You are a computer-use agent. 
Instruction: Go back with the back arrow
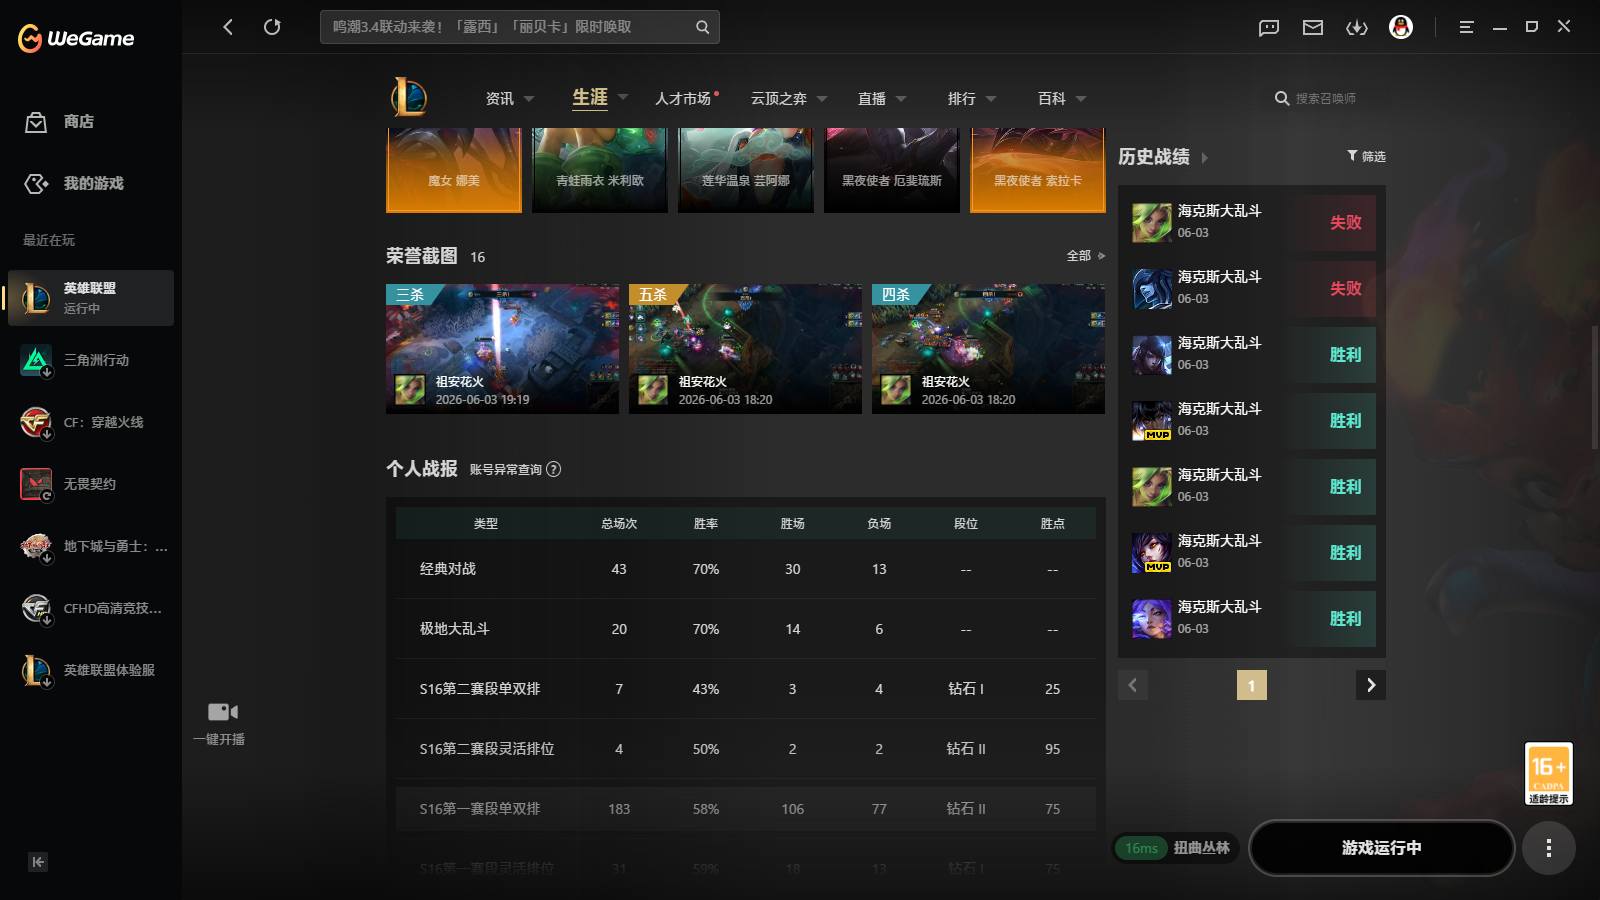[228, 27]
